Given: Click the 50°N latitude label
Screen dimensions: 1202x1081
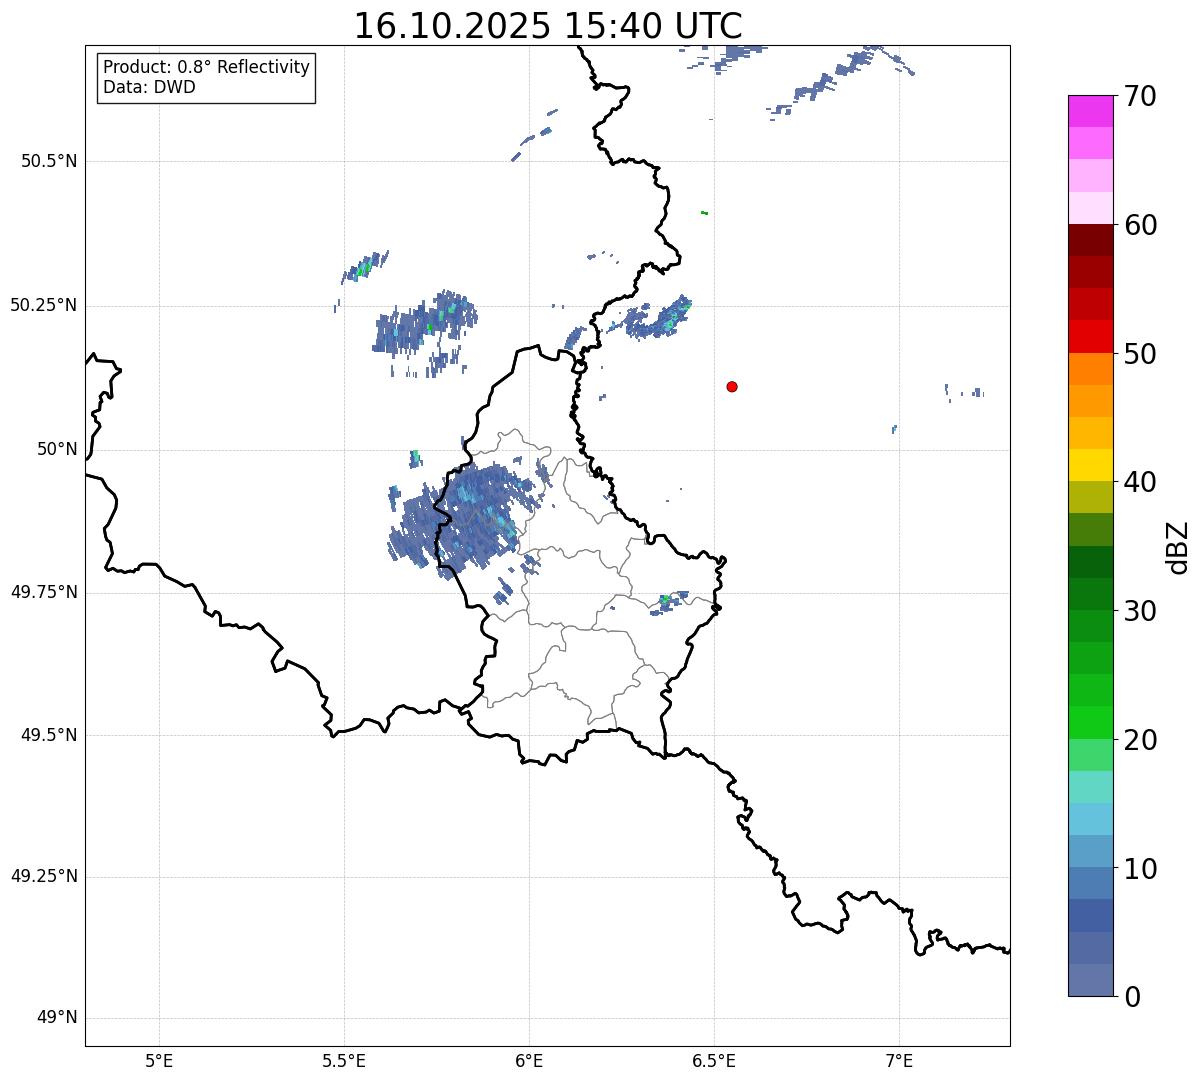Looking at the screenshot, I should pyautogui.click(x=57, y=449).
